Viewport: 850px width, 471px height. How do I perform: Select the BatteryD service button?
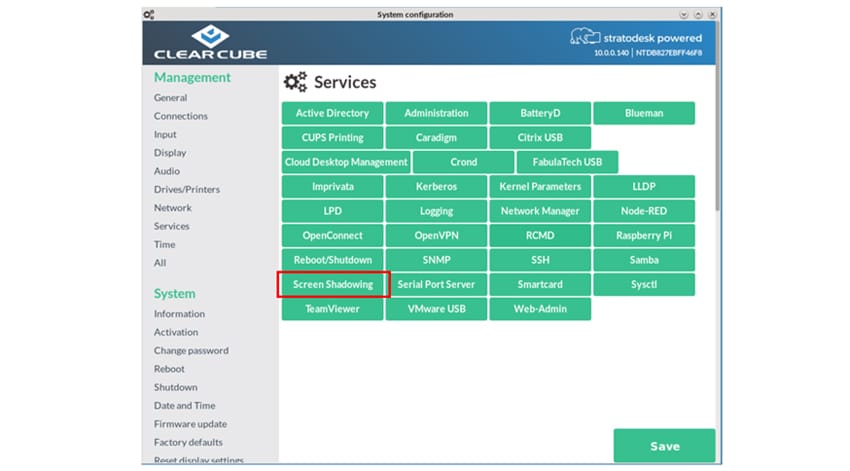tap(540, 113)
